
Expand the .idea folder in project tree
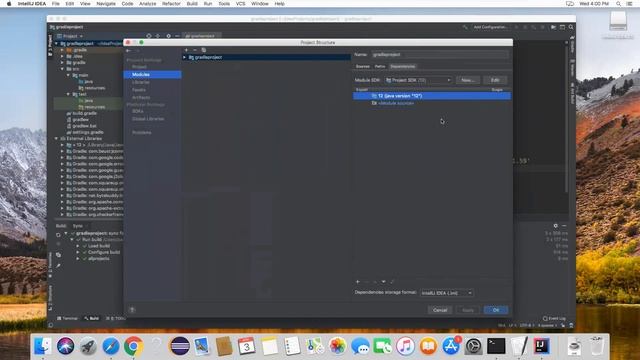click(62, 56)
